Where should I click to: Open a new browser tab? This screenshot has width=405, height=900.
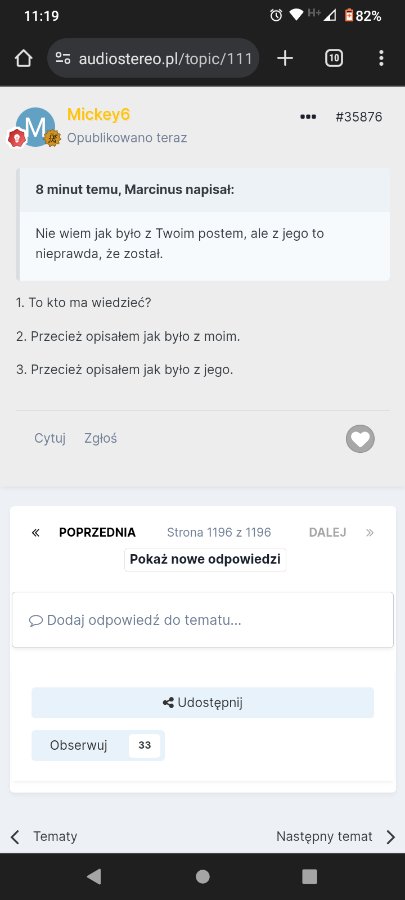tap(285, 58)
